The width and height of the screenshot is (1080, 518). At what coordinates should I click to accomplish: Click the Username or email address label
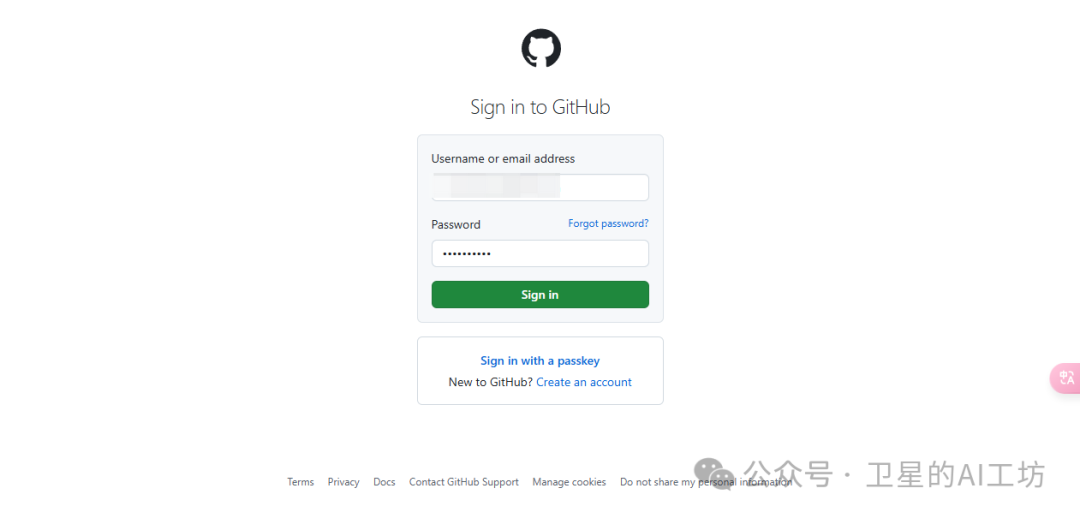503,159
